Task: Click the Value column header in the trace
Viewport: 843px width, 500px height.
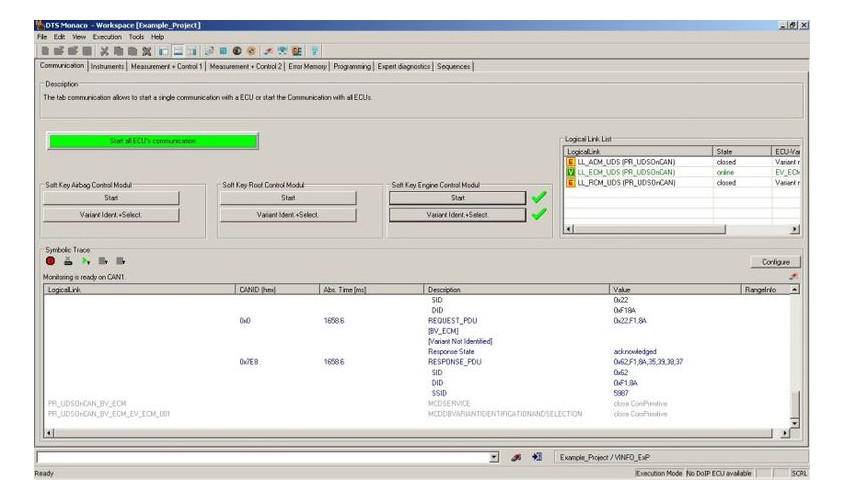Action: point(675,289)
